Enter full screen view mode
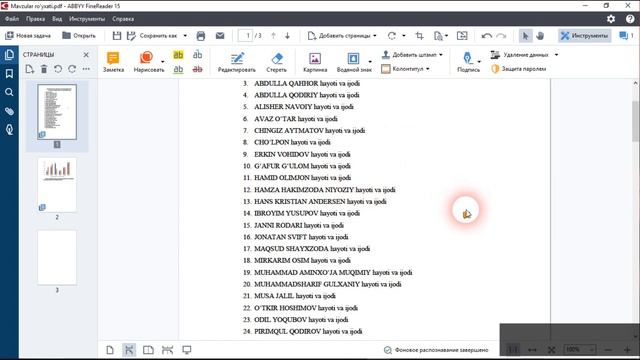 tap(187, 350)
